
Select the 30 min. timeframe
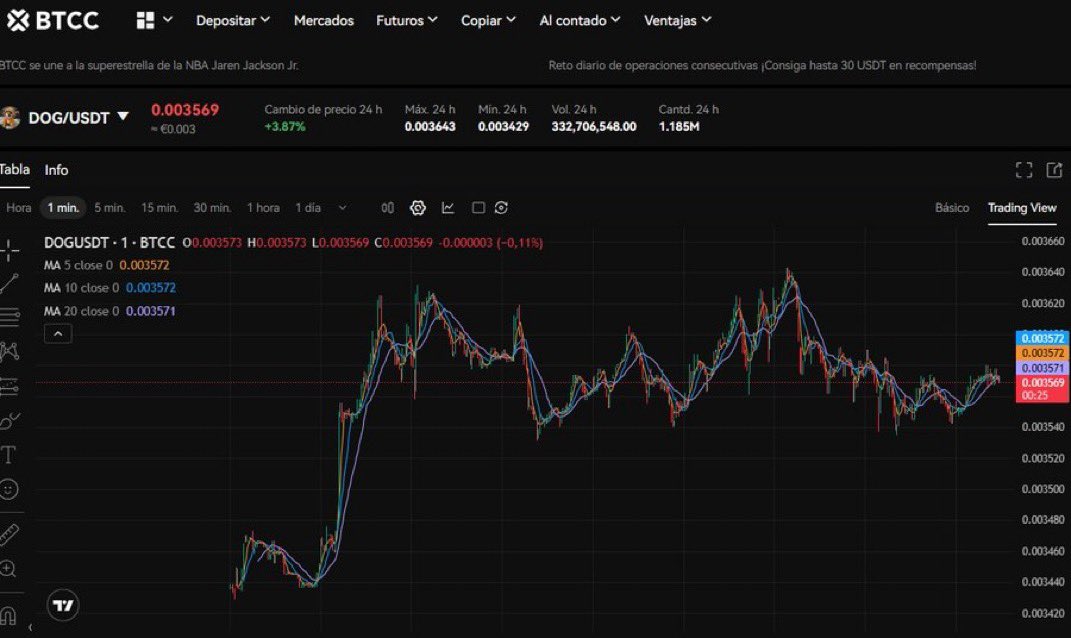[212, 208]
